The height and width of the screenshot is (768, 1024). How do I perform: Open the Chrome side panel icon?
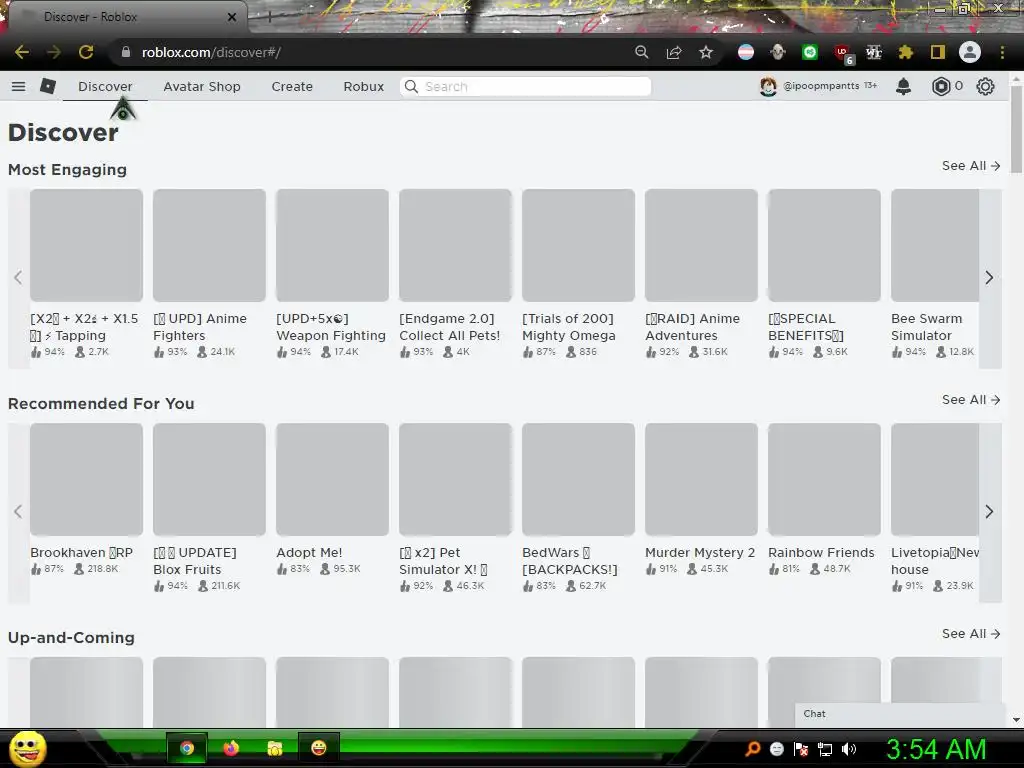click(938, 52)
